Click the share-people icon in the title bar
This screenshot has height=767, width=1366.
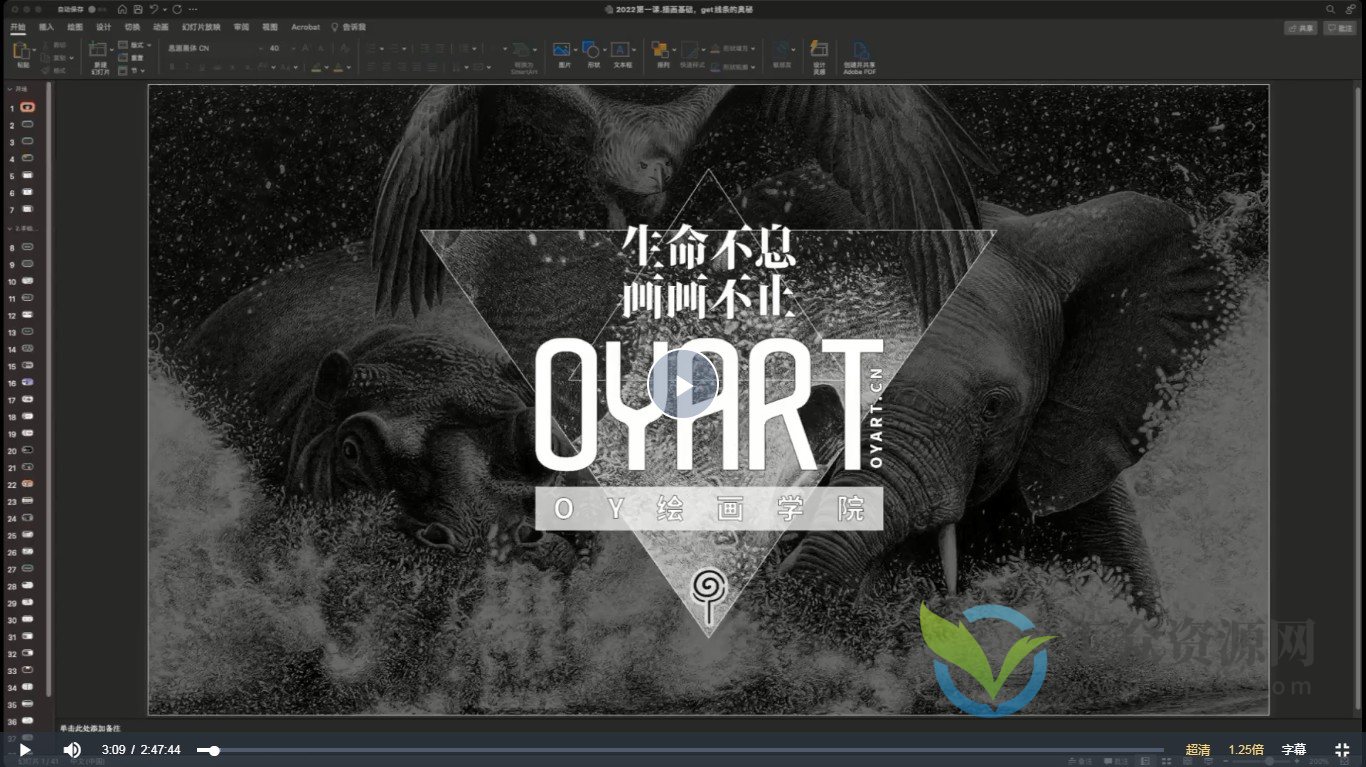click(x=1349, y=9)
